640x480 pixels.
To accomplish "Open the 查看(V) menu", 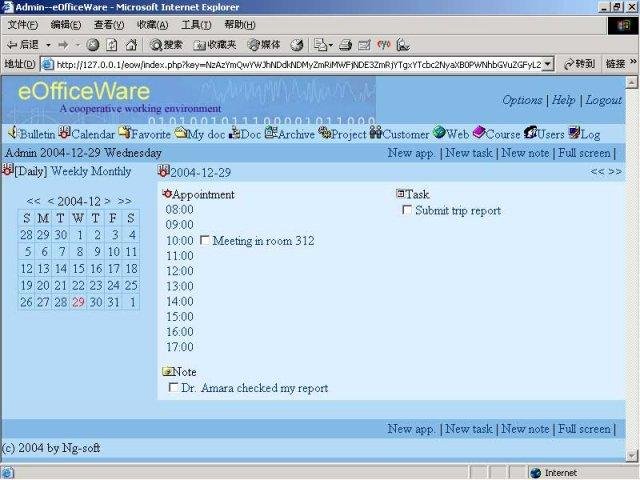I will coord(109,25).
